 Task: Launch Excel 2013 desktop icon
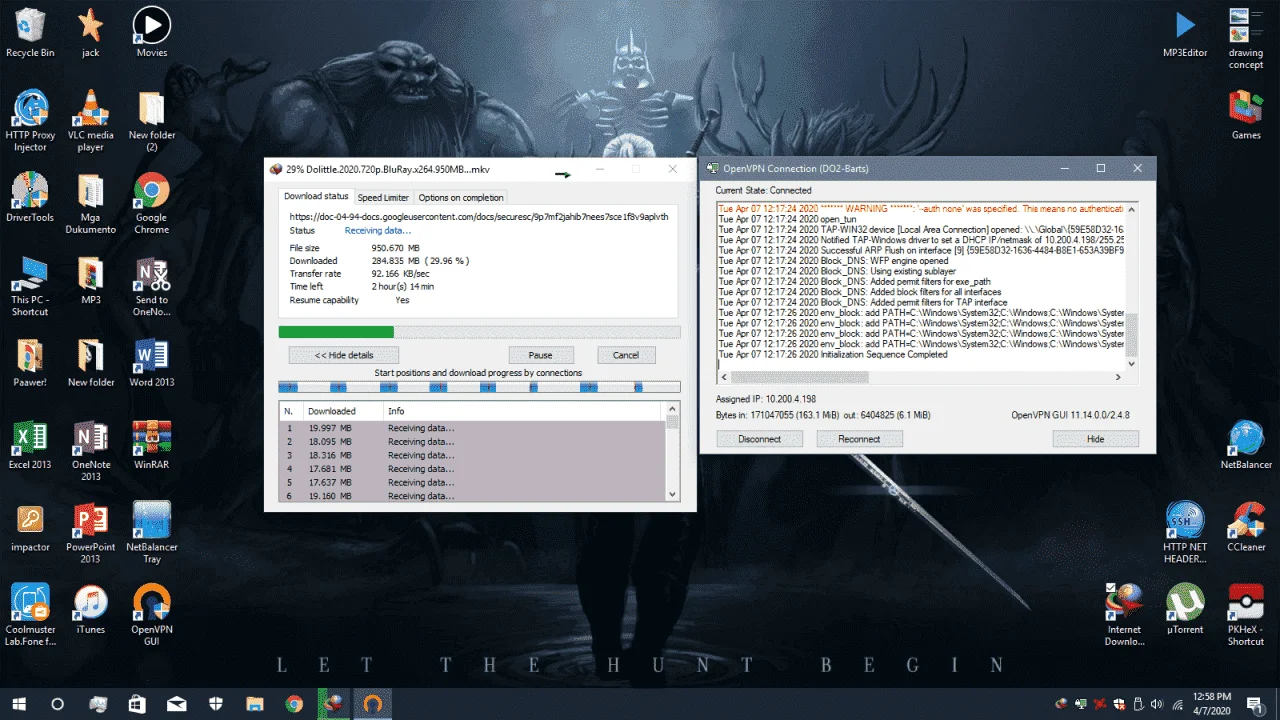30,445
